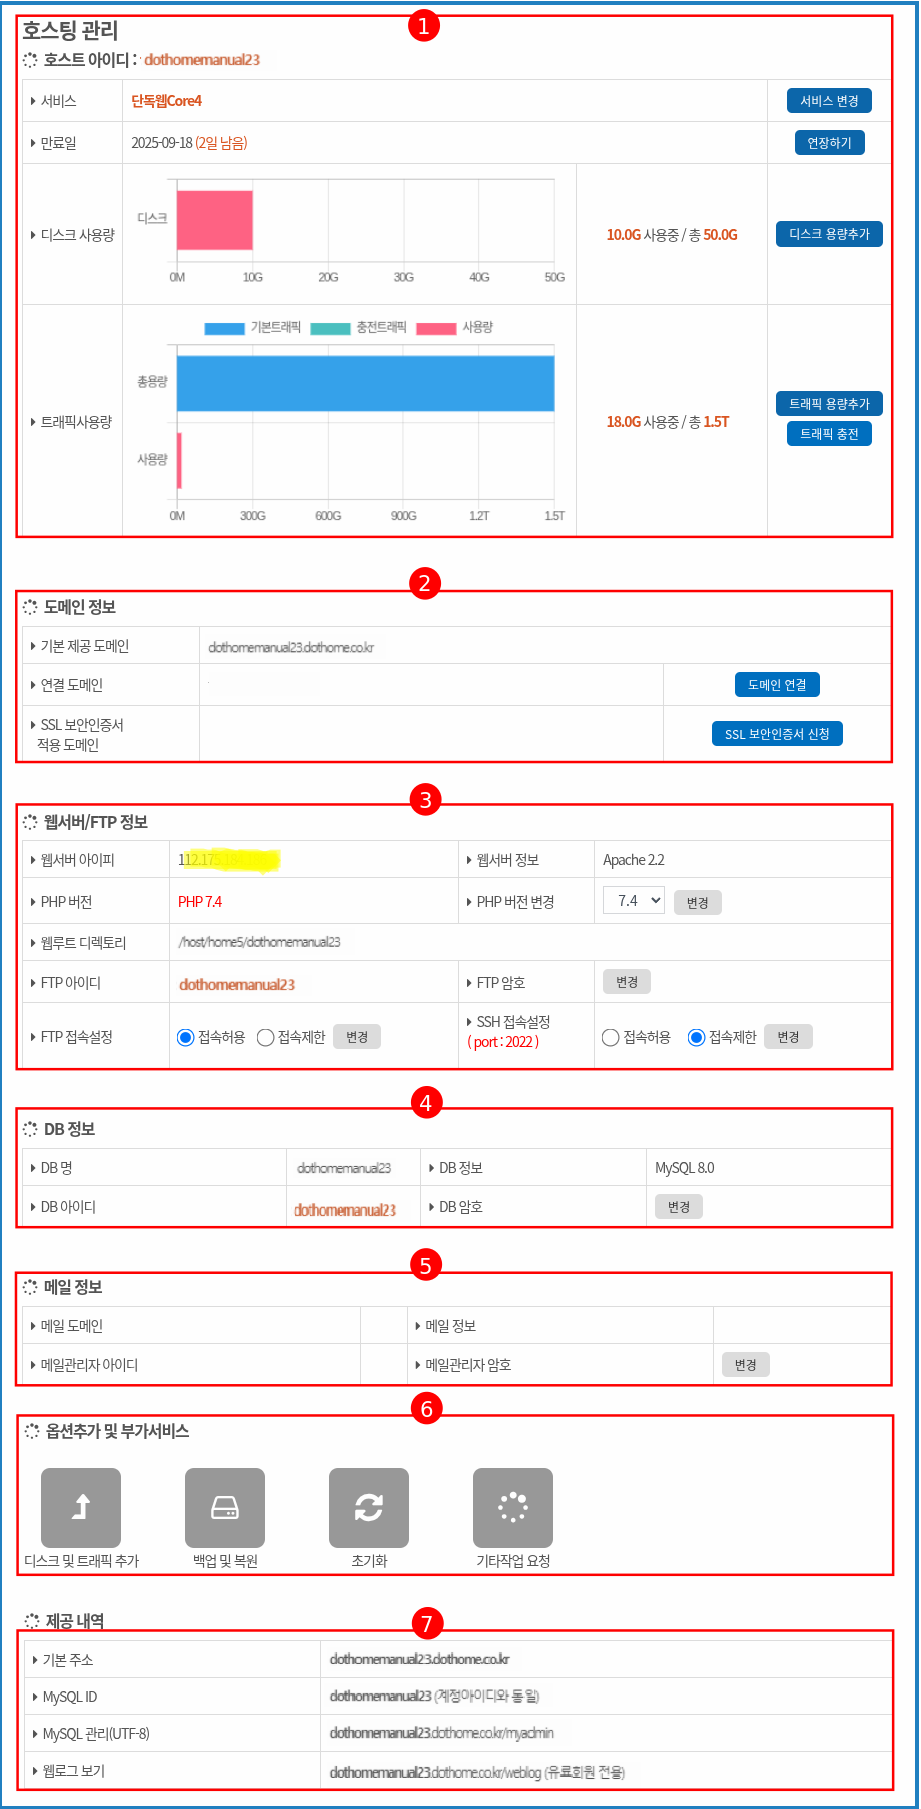Click the 초기화 reset icon
This screenshot has width=921, height=1809.
pyautogui.click(x=369, y=1507)
